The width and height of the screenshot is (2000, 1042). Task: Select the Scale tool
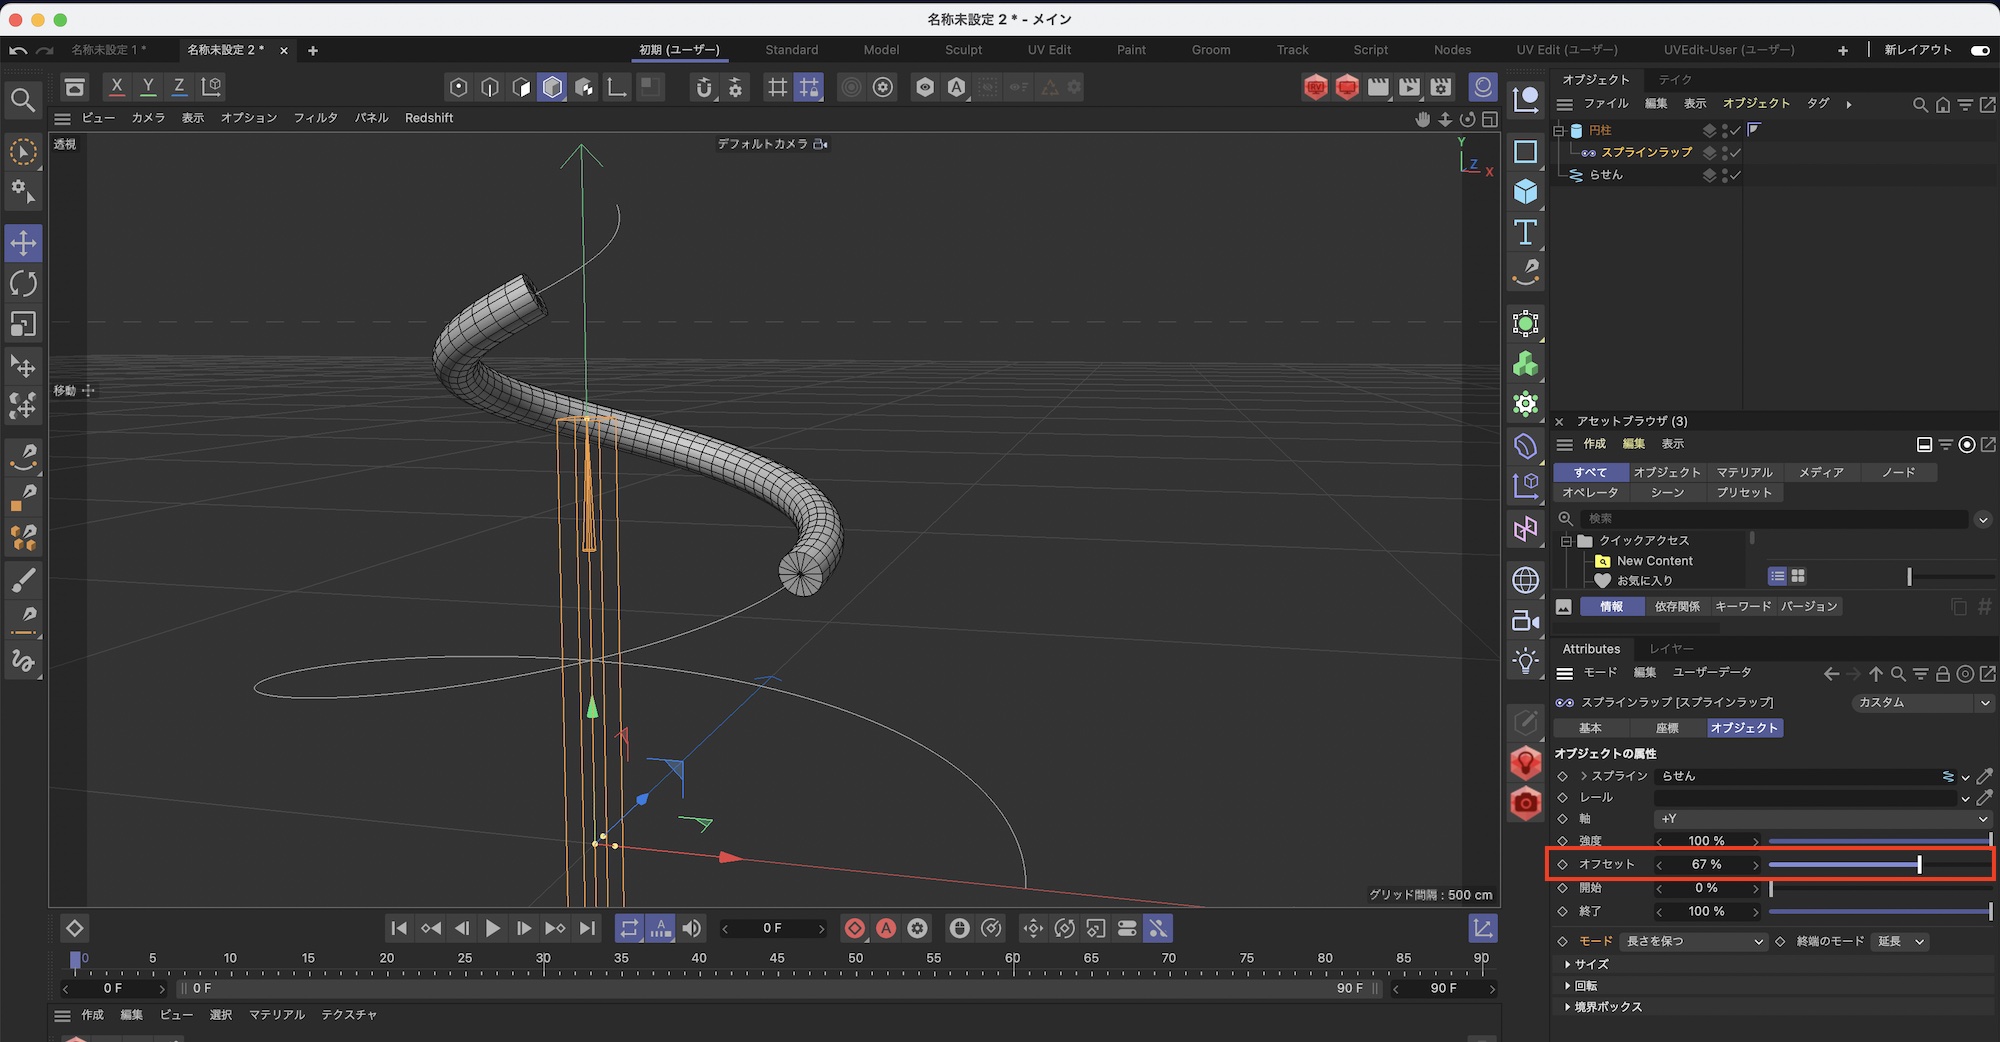click(x=23, y=324)
